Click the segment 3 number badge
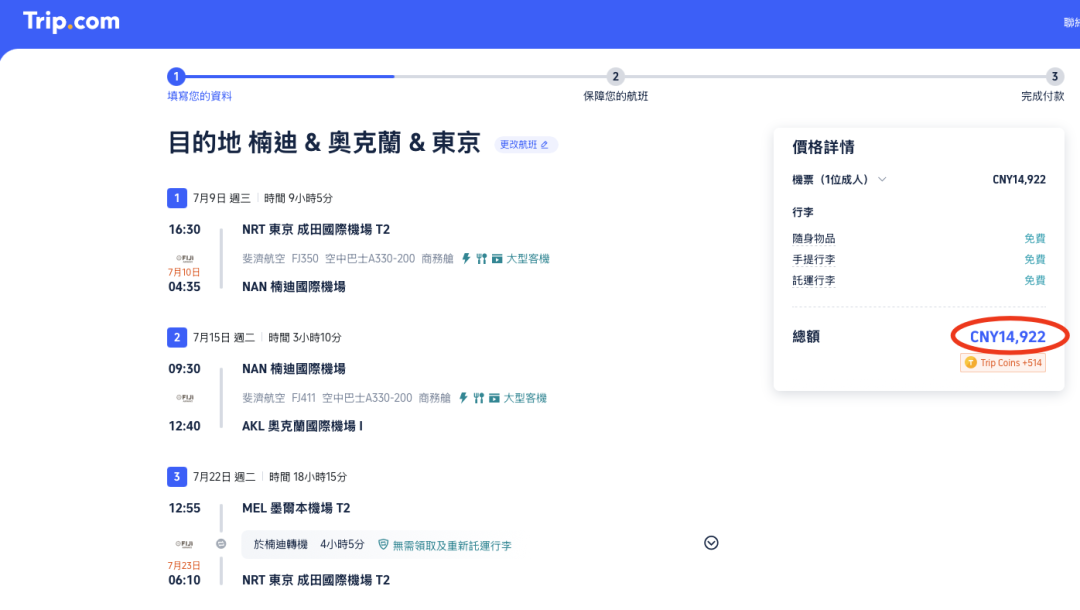The width and height of the screenshot is (1080, 610). 176,476
